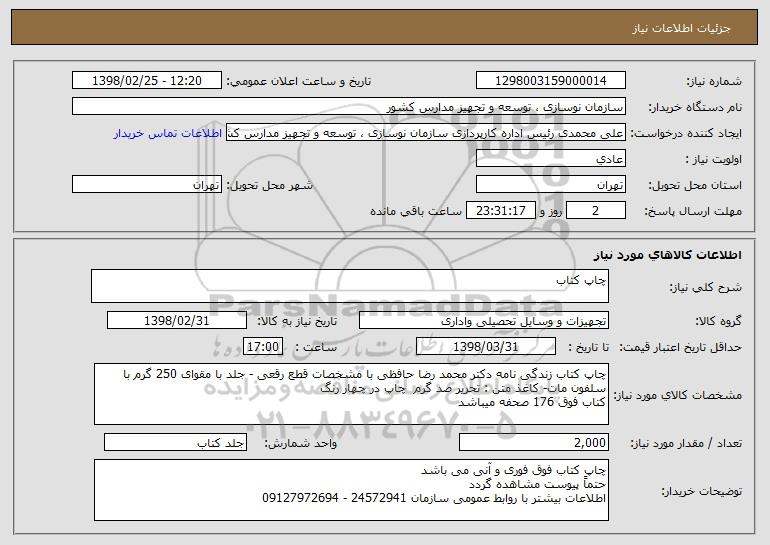
Task: Click the واحد شمارش field جلد کتاب
Action: click(175, 442)
